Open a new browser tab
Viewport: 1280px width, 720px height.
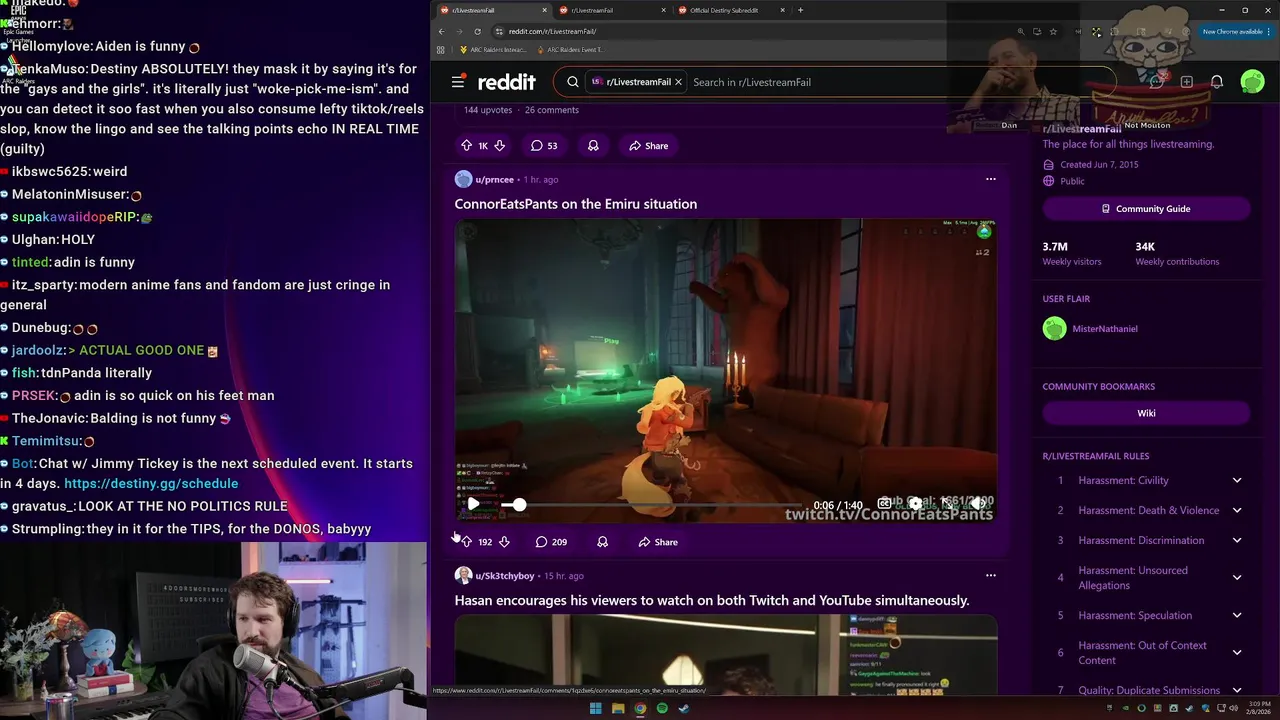(x=800, y=10)
